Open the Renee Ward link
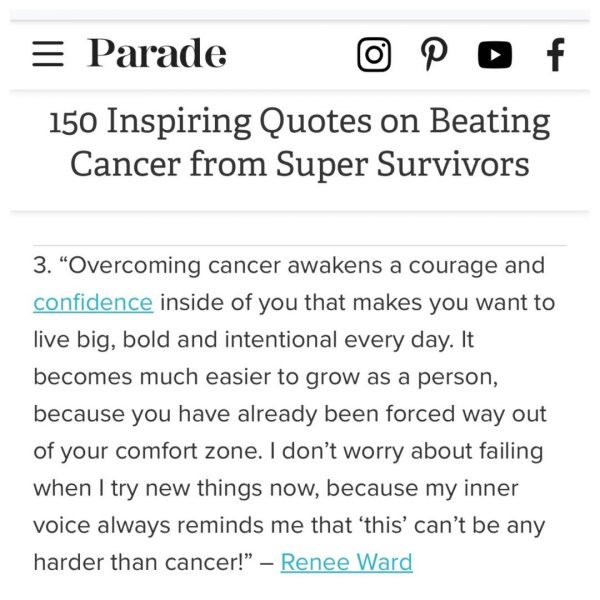This screenshot has width=600, height=600. pos(346,562)
